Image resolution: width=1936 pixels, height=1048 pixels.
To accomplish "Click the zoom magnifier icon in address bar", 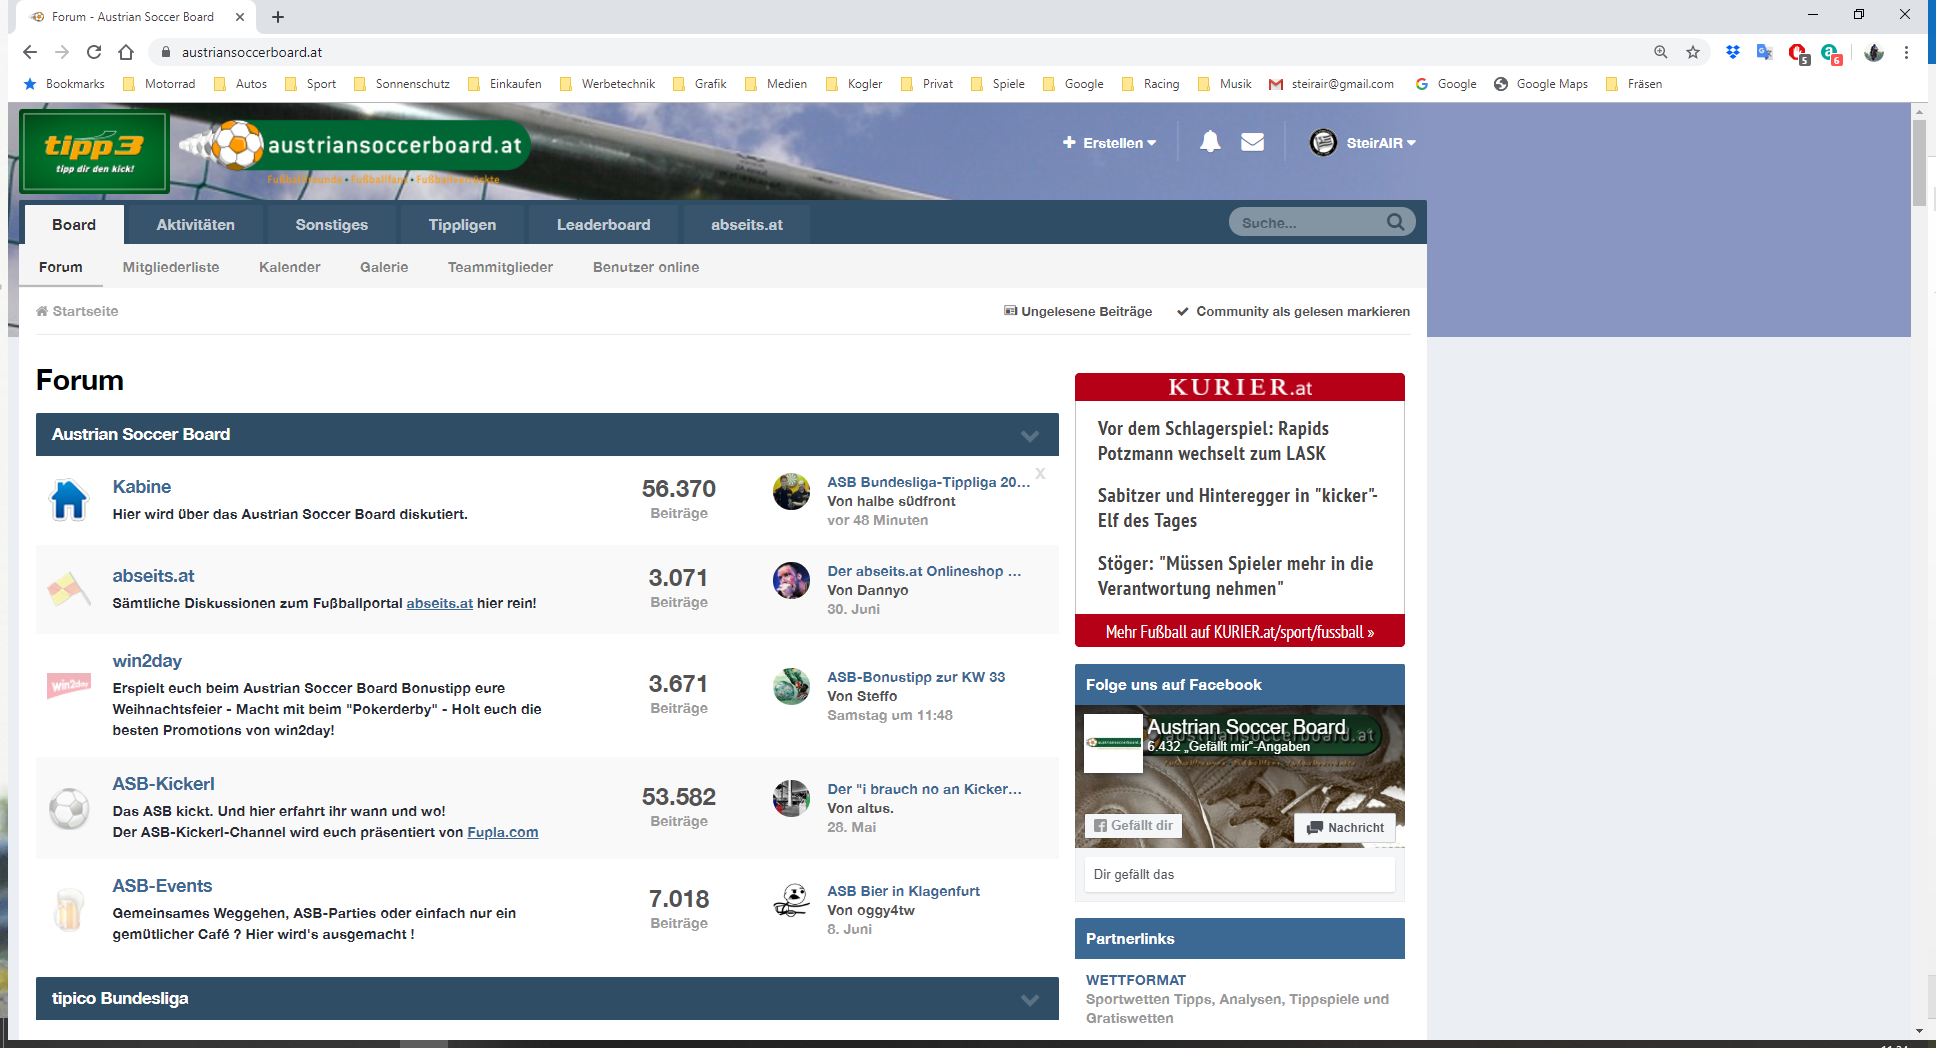I will pos(1661,52).
